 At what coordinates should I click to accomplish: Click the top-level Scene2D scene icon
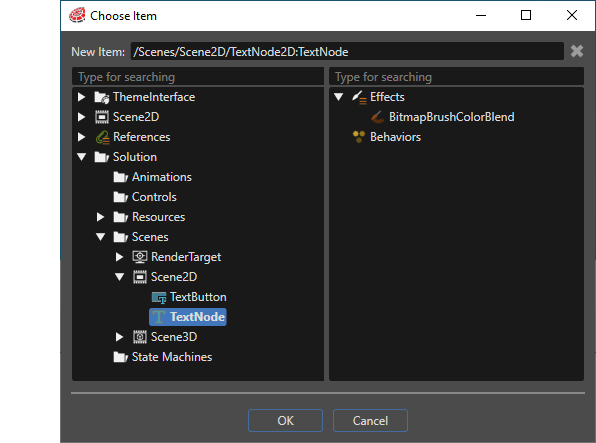[101, 117]
